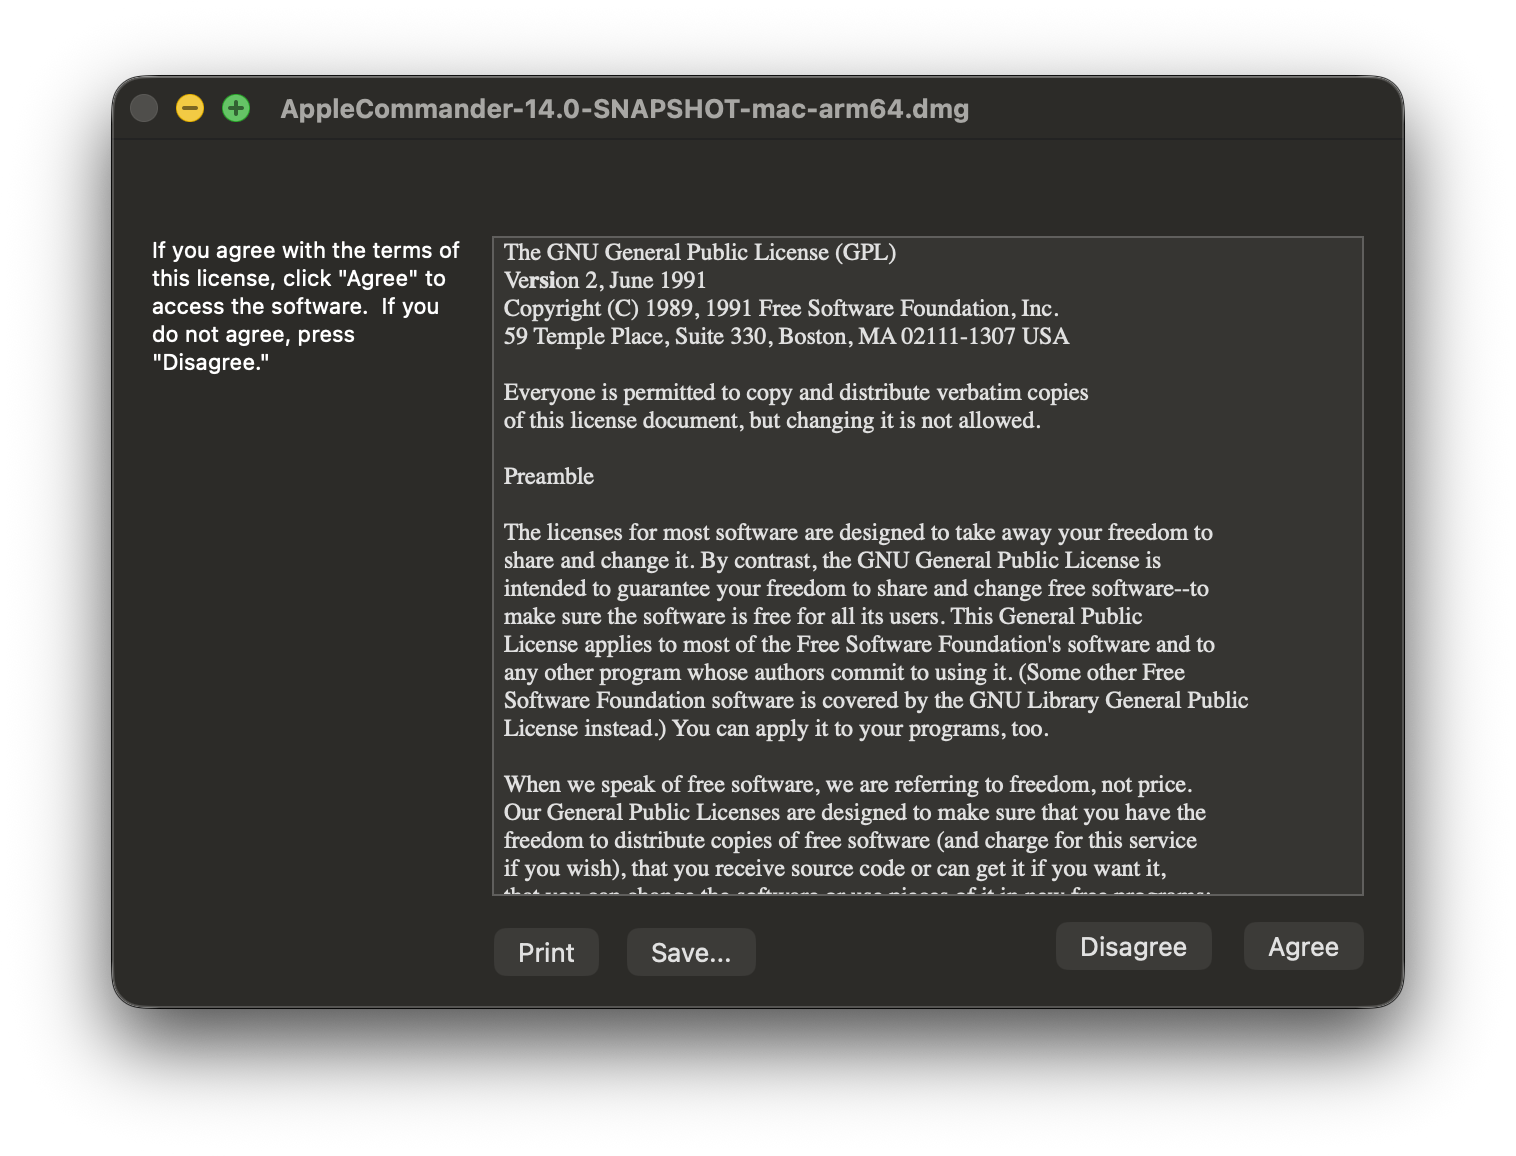1516x1156 pixels.
Task: Zoom the window using green button
Action: tap(236, 108)
